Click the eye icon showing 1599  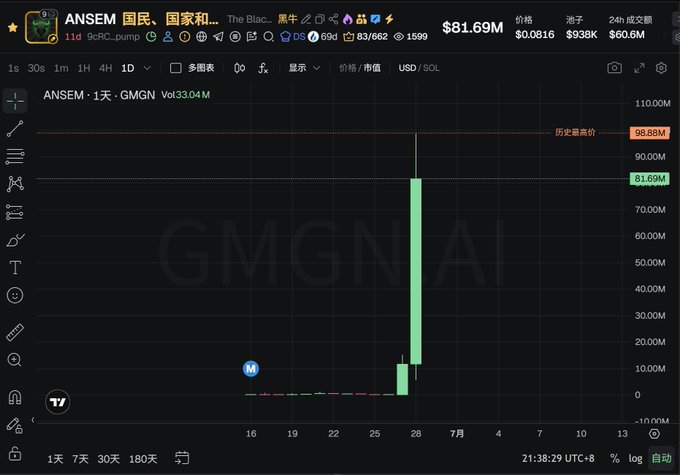[x=410, y=37]
